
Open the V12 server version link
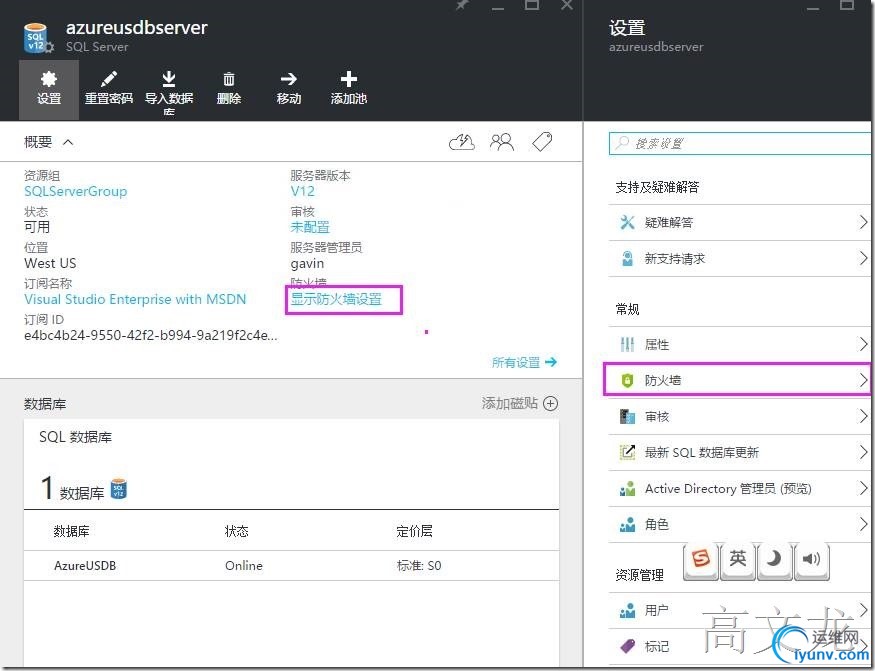[302, 191]
